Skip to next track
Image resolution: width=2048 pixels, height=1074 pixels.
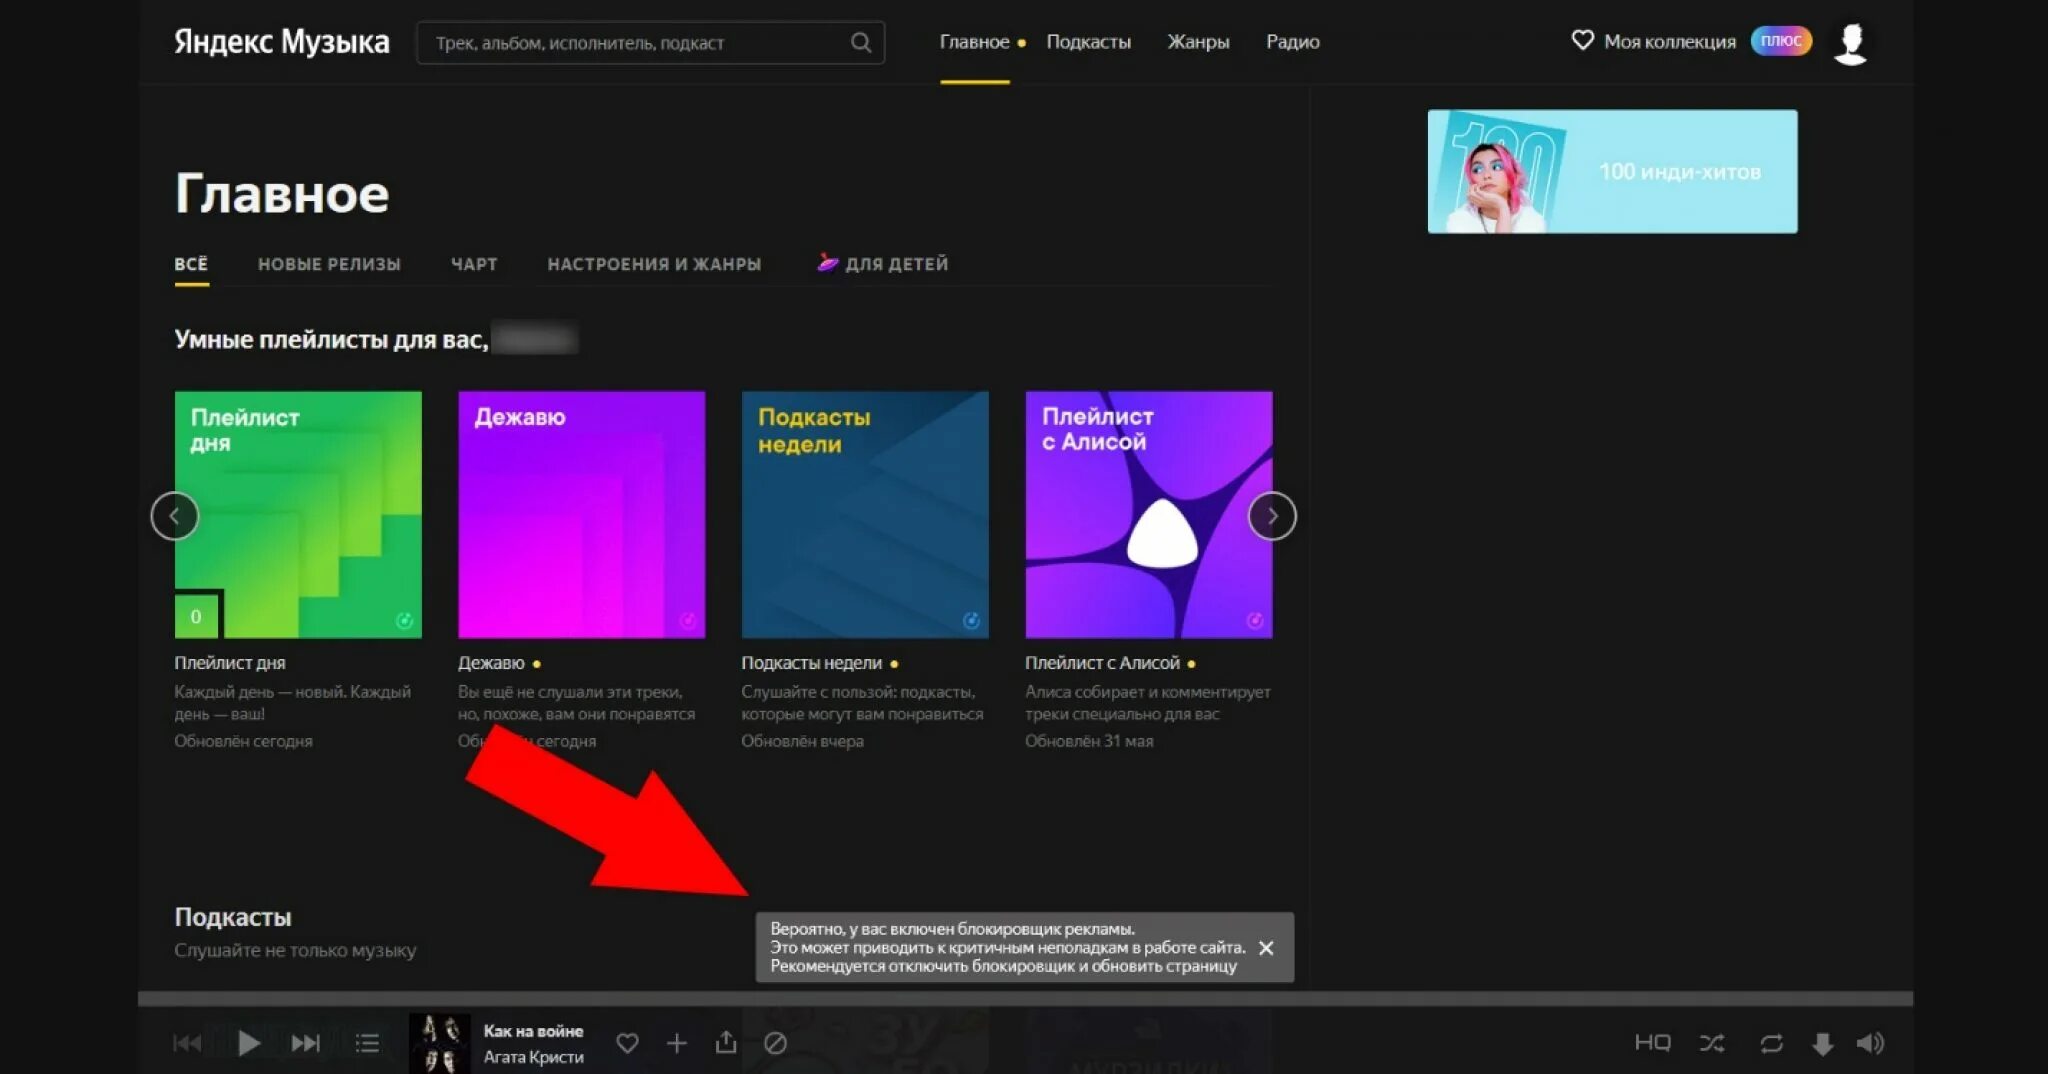pos(305,1043)
